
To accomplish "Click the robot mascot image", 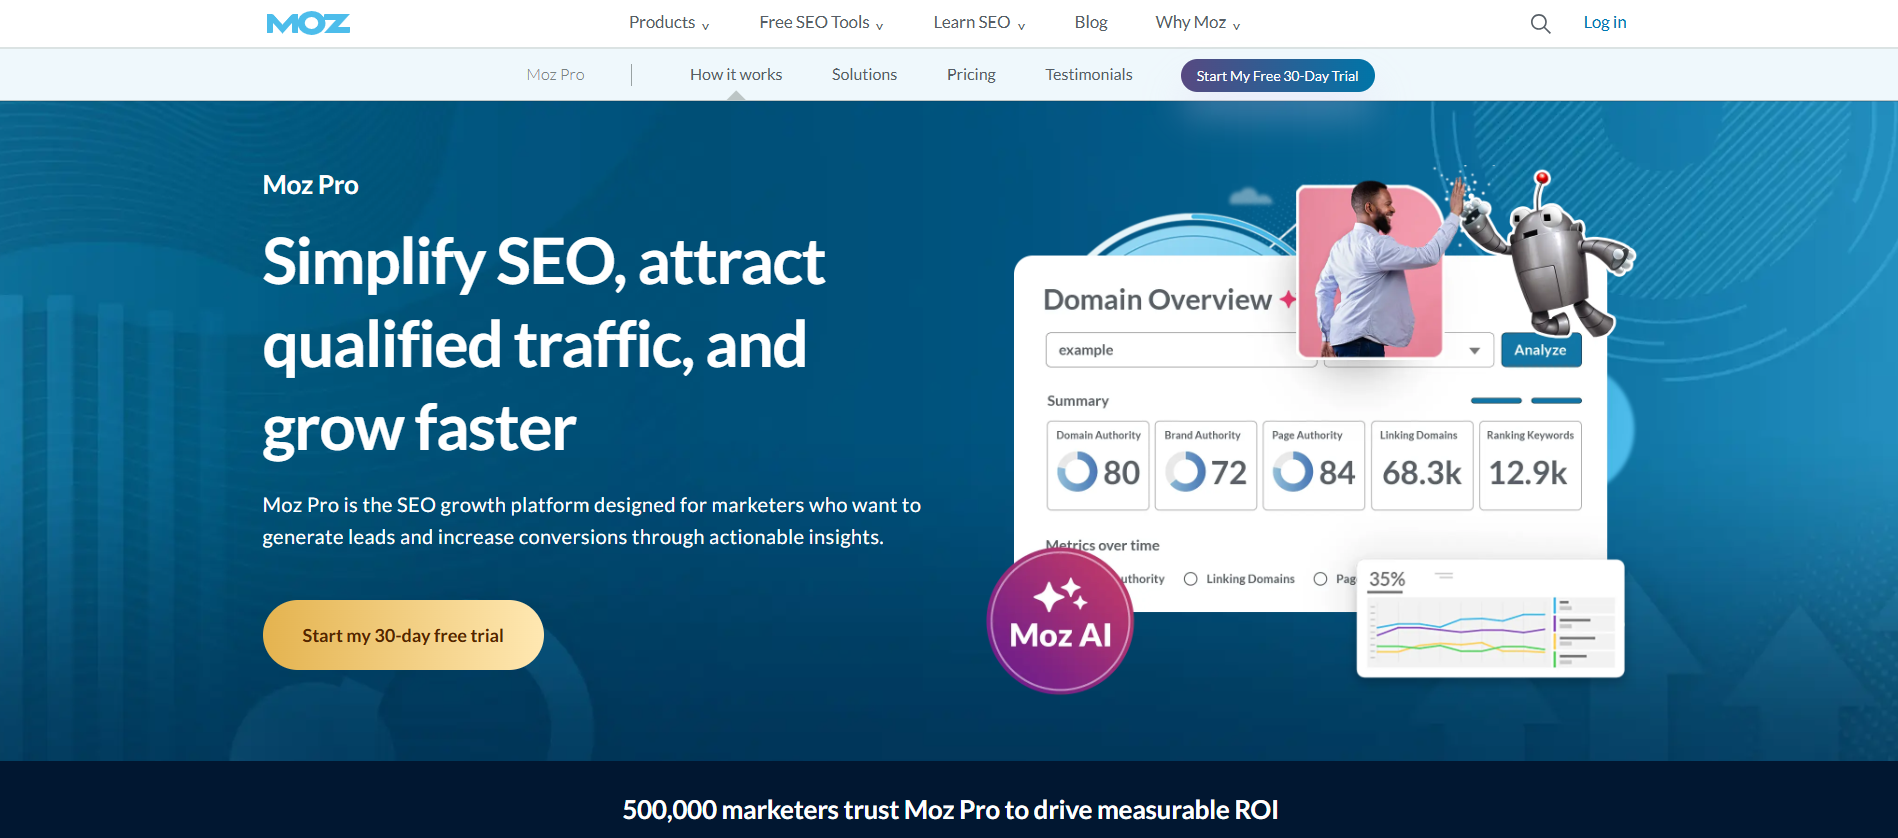I will 1548,255.
